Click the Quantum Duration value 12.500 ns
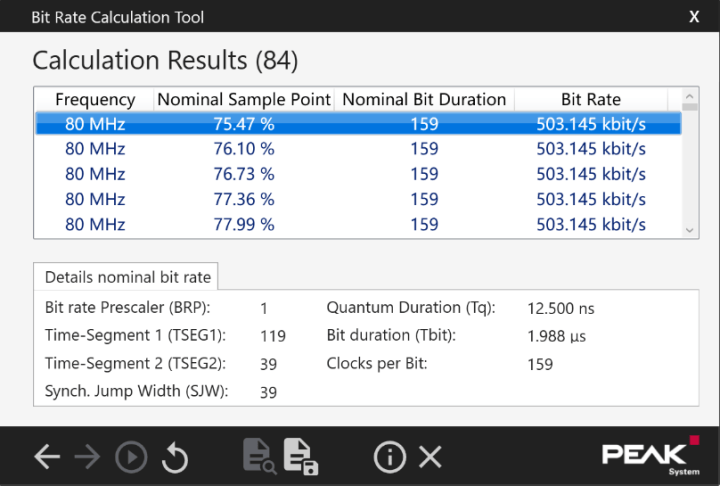This screenshot has height=486, width=720. tap(561, 308)
